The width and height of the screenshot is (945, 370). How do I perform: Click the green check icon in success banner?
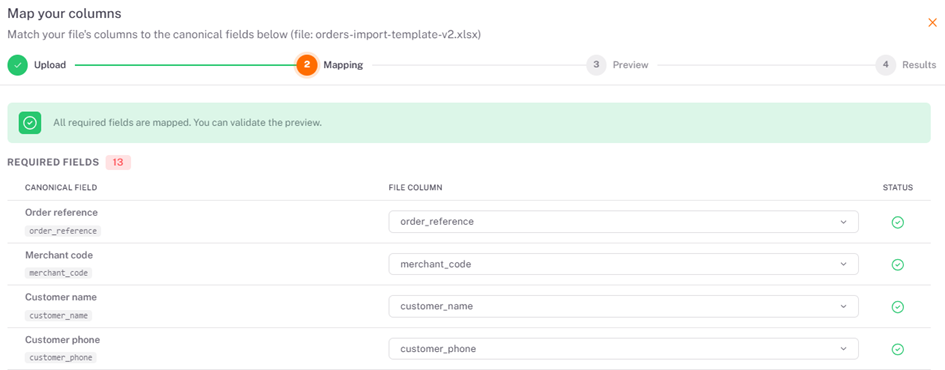(30, 123)
